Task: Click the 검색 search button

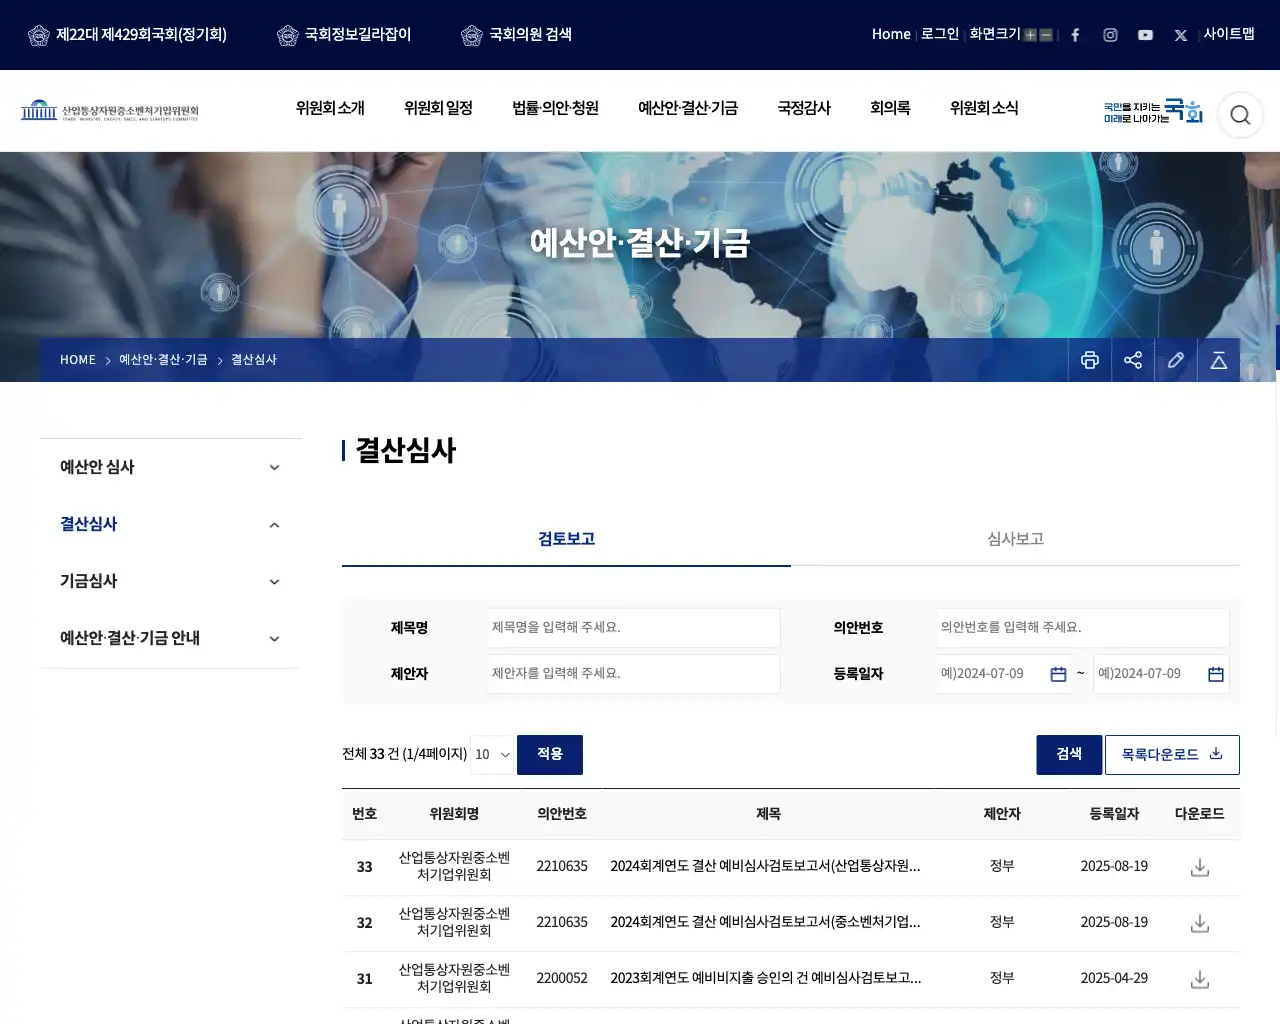Action: pos(1069,755)
